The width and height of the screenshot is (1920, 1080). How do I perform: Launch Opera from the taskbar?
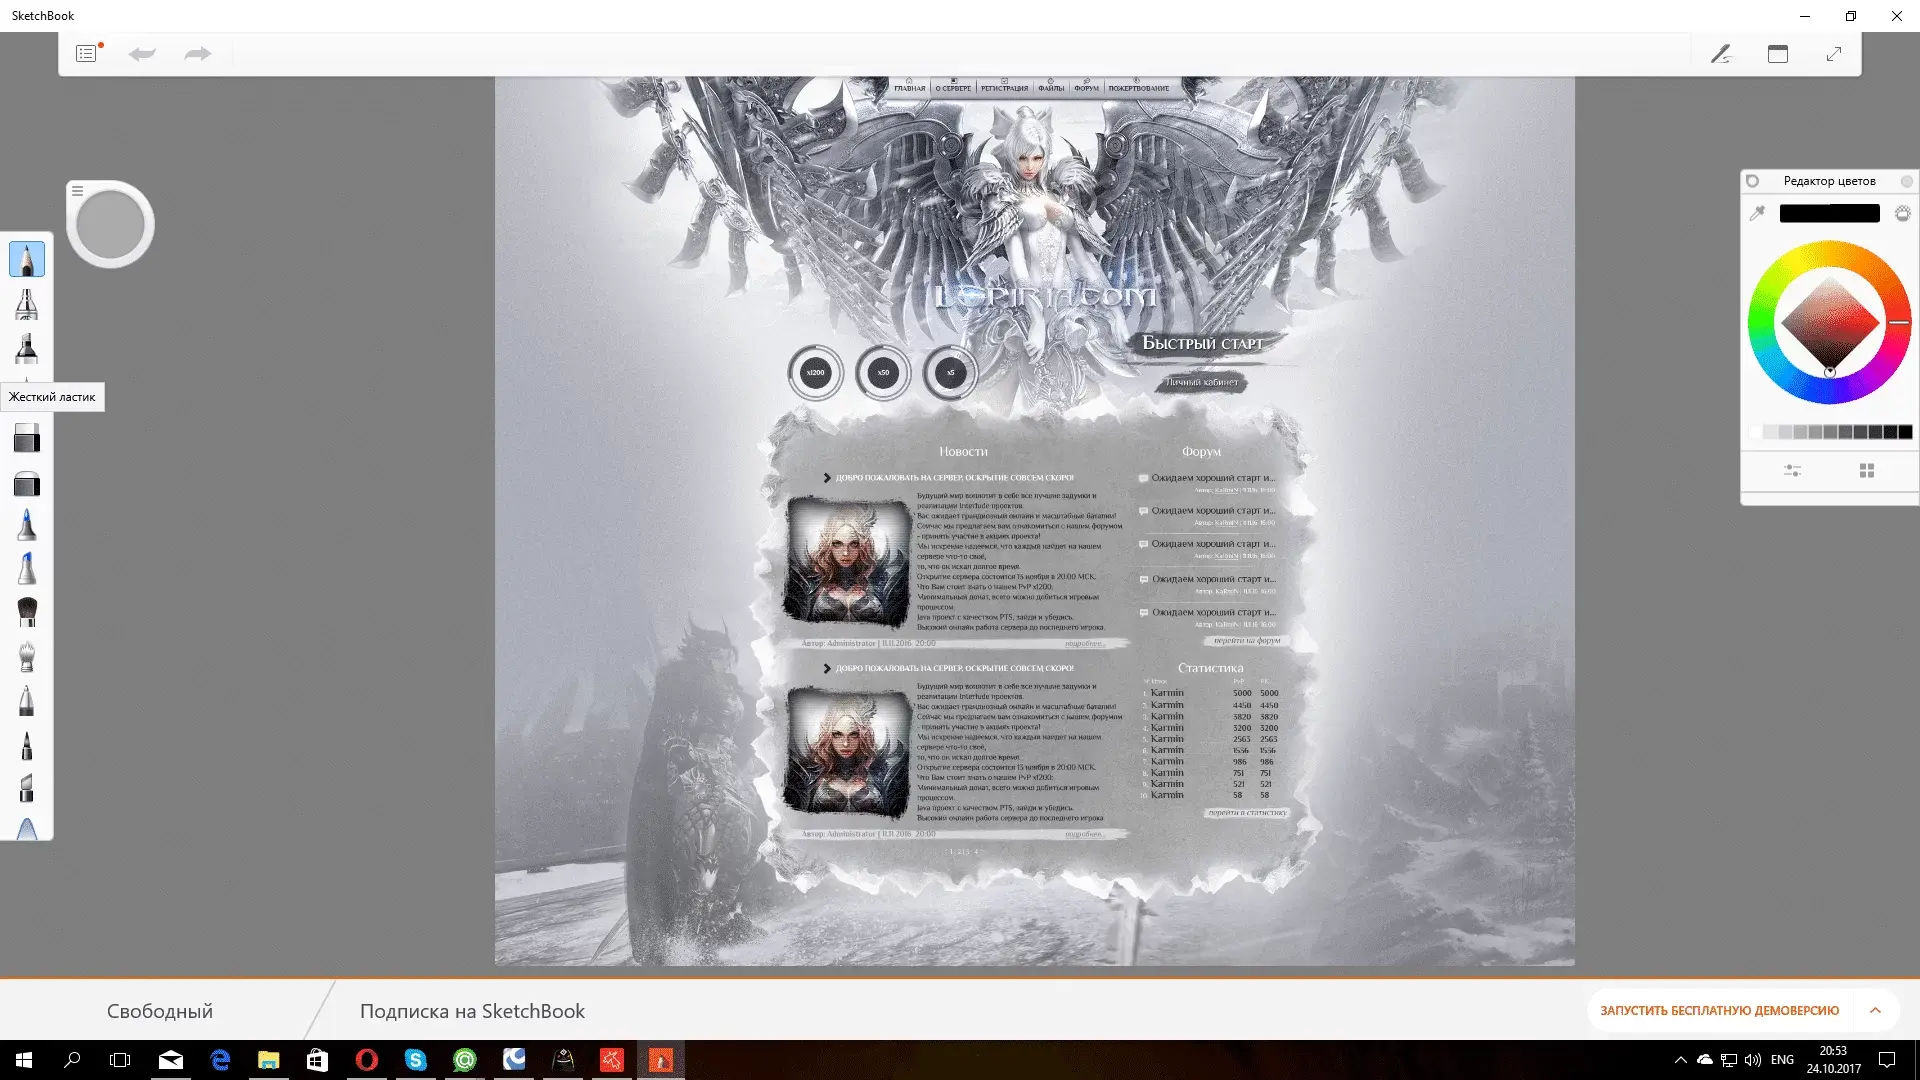coord(367,1060)
